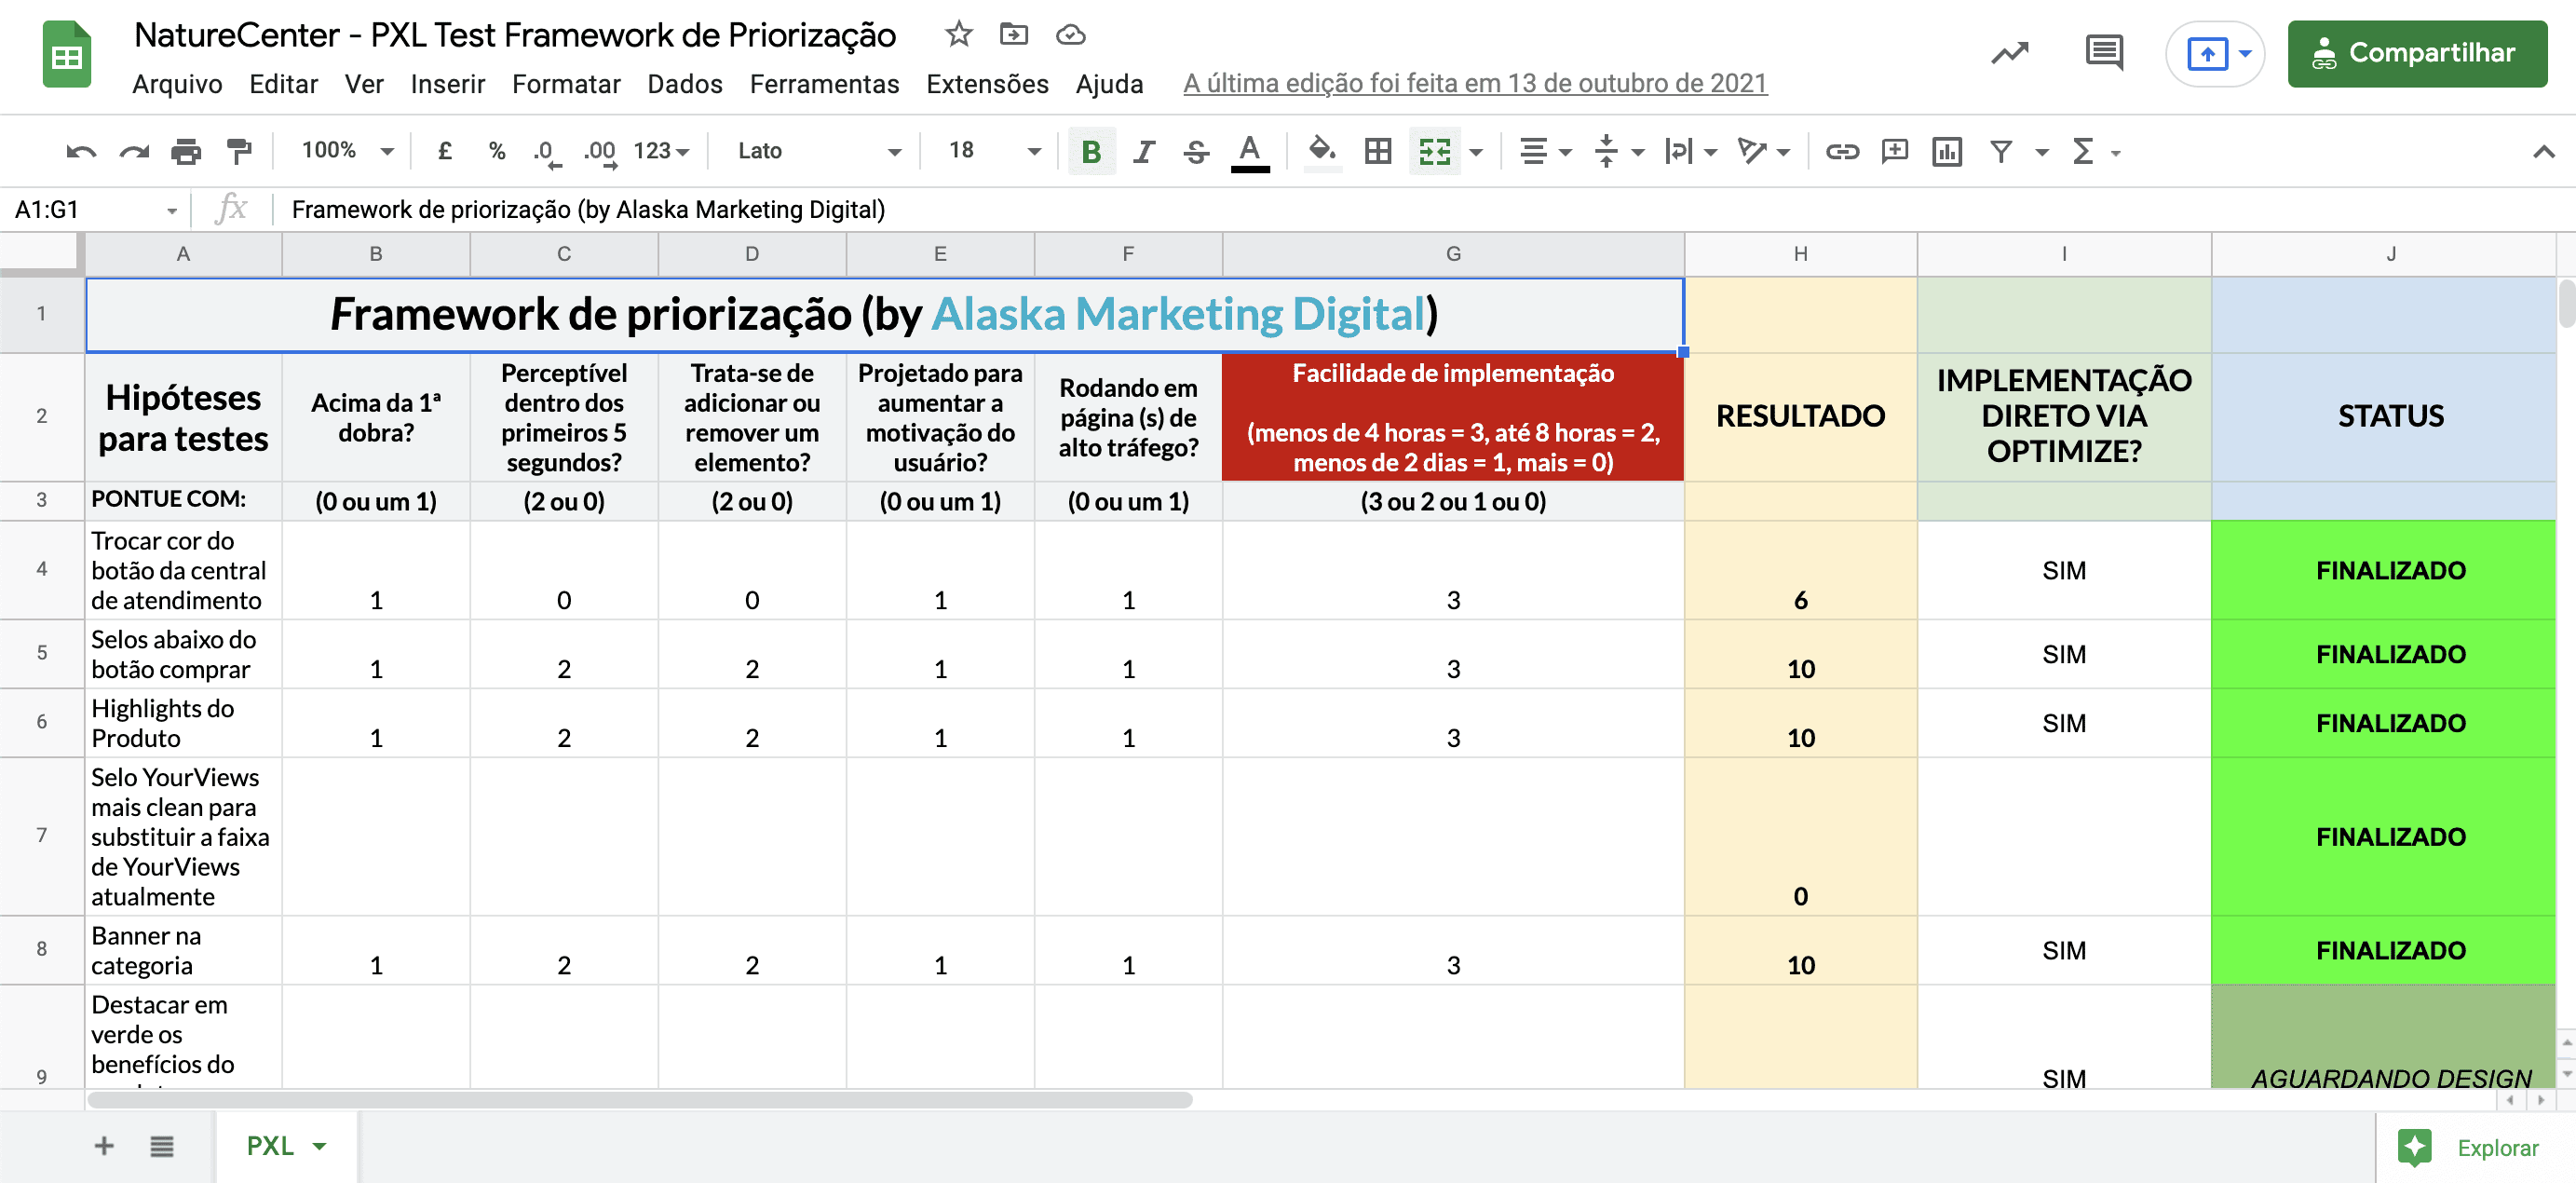Viewport: 2576px width, 1183px height.
Task: Toggle strikethrough formatting
Action: [x=1196, y=152]
